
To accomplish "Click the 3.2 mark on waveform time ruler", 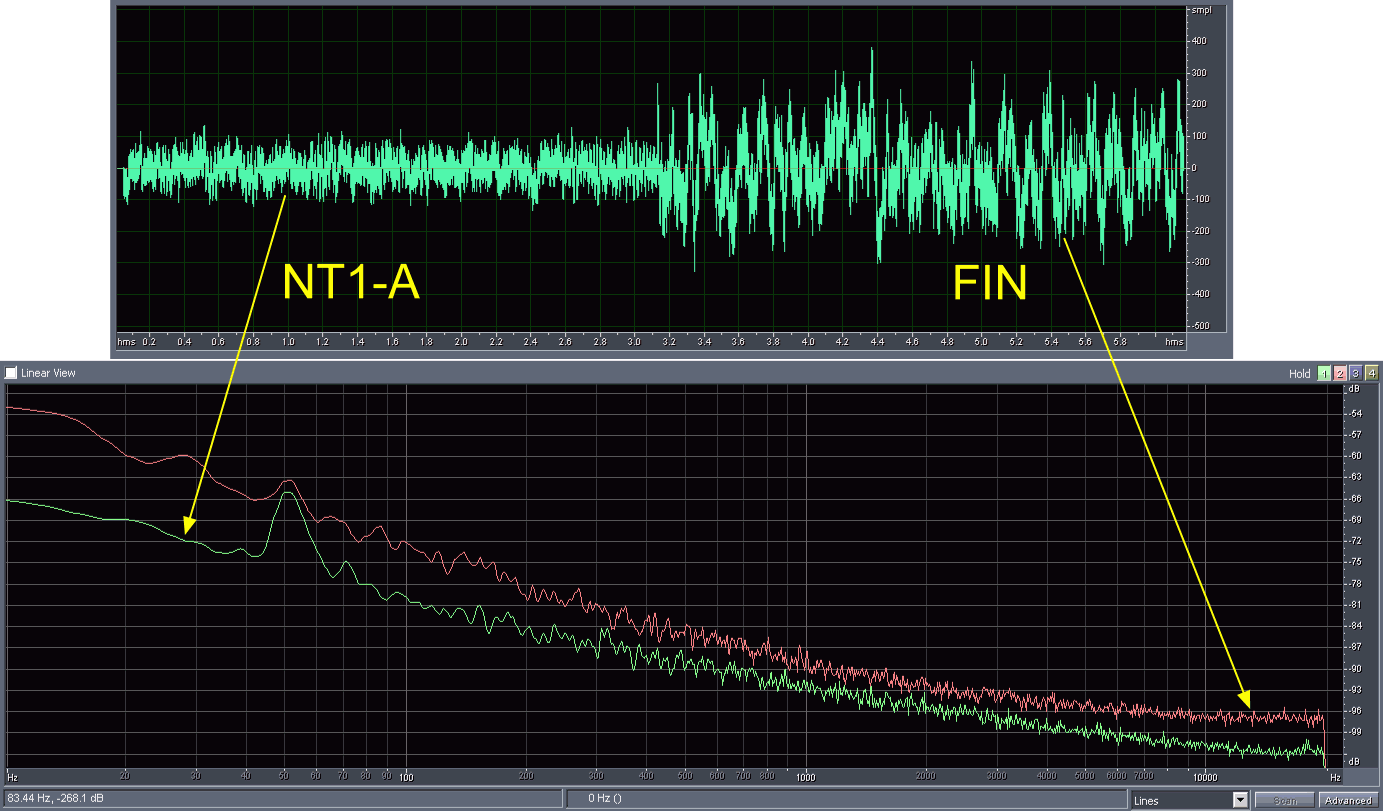I will coord(669,342).
